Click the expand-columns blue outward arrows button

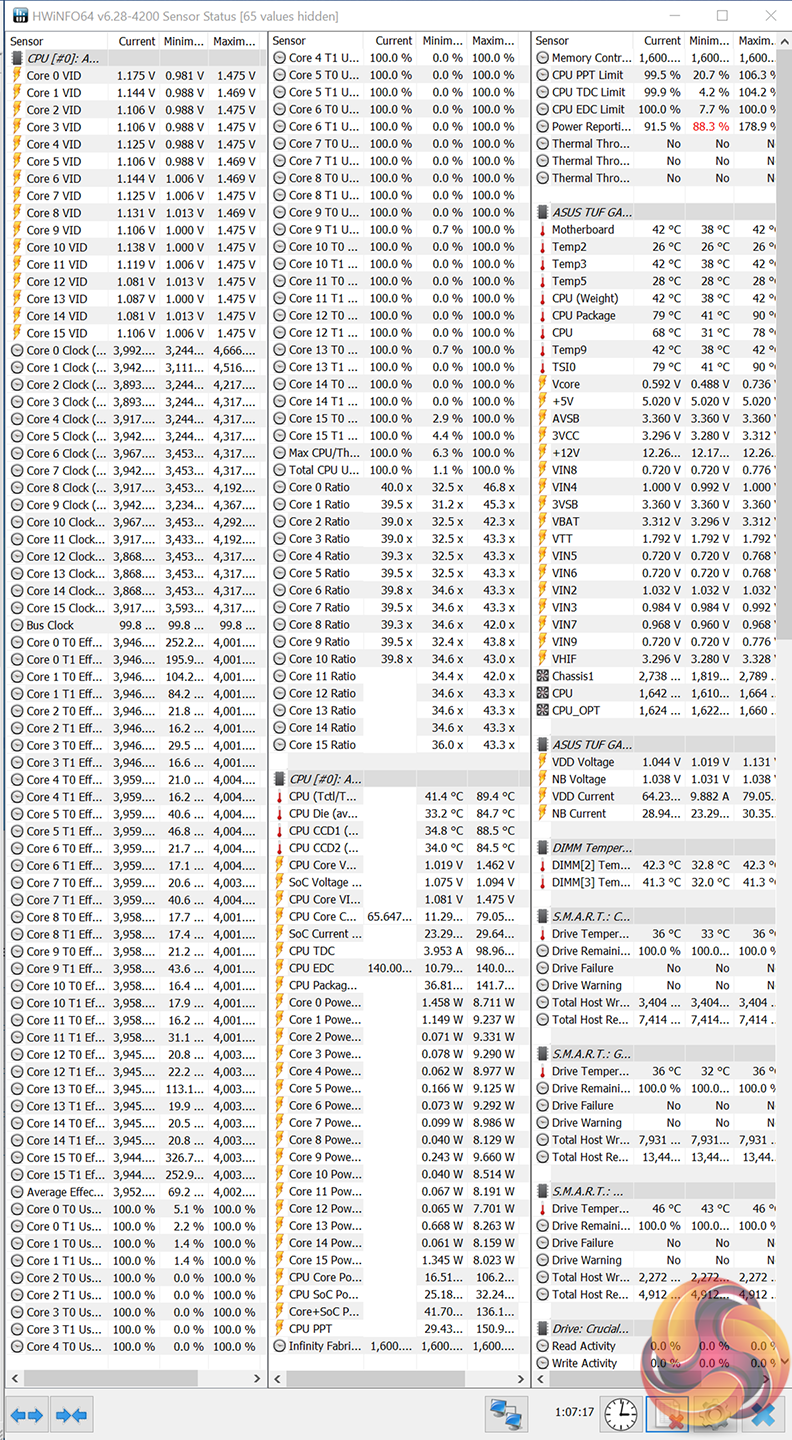pyautogui.click(x=27, y=1415)
